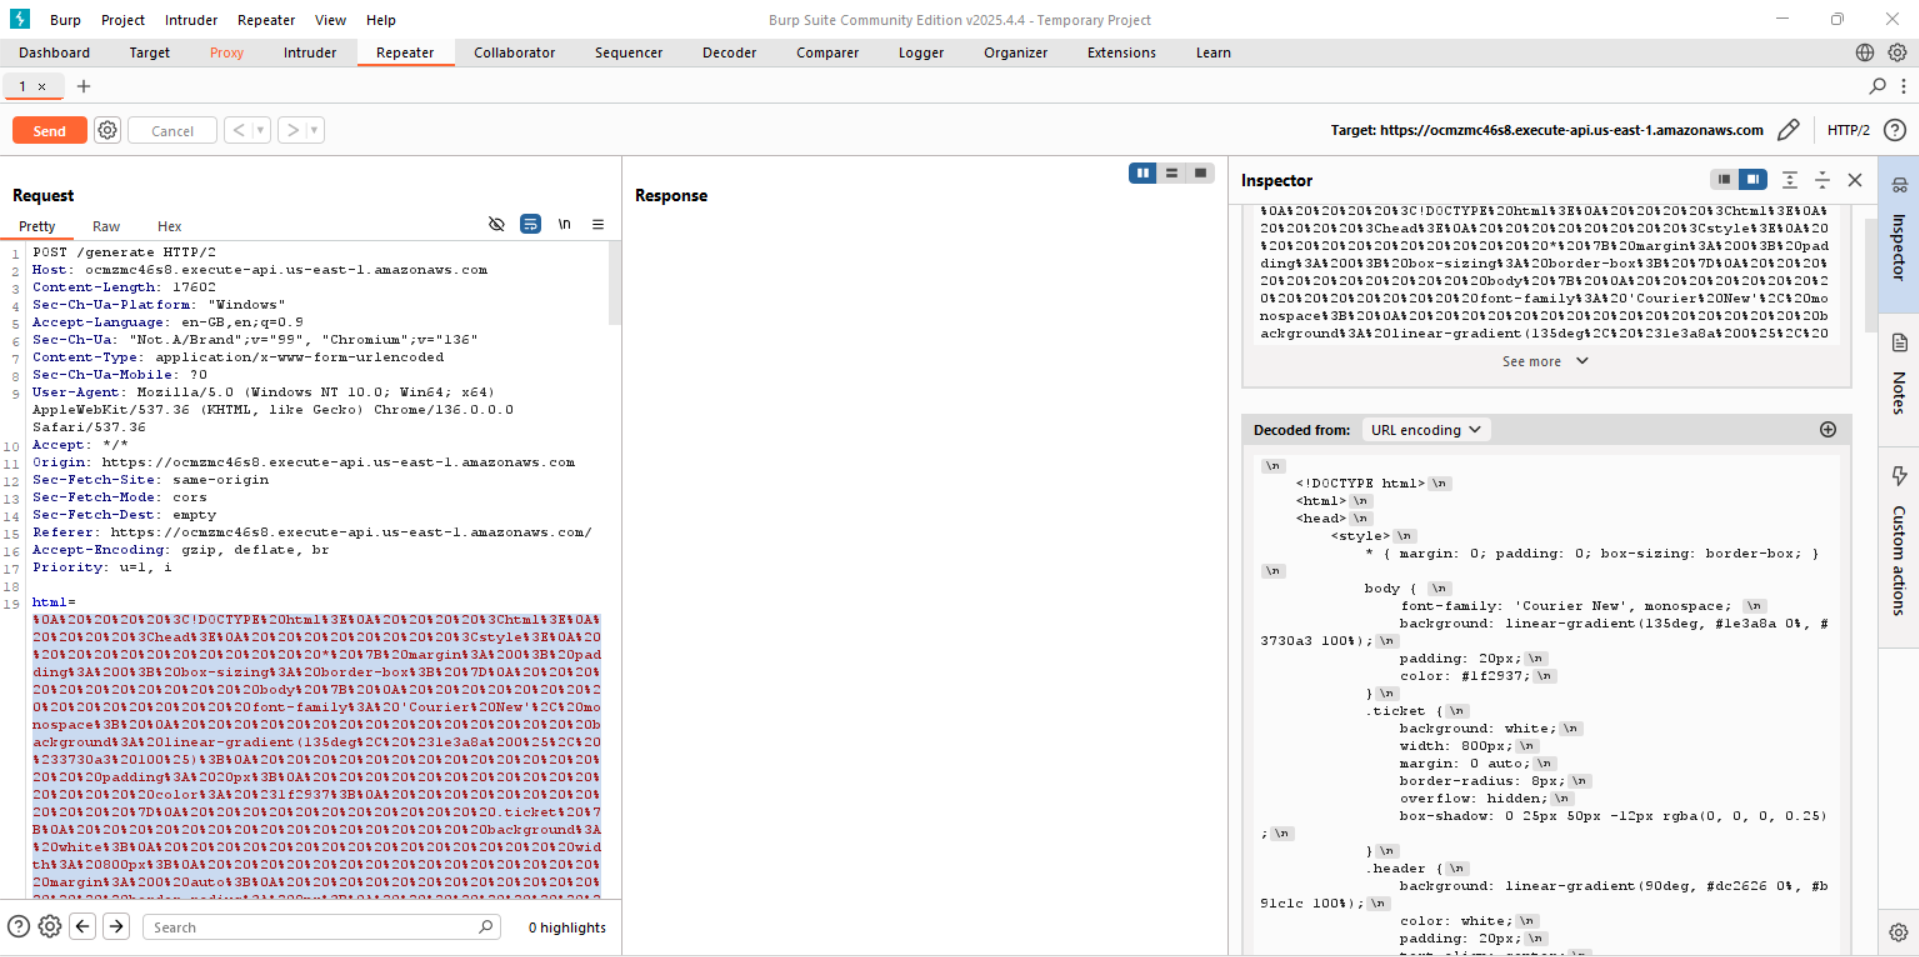1919x957 pixels.
Task: Switch to the Logger tab
Action: pyautogui.click(x=921, y=53)
